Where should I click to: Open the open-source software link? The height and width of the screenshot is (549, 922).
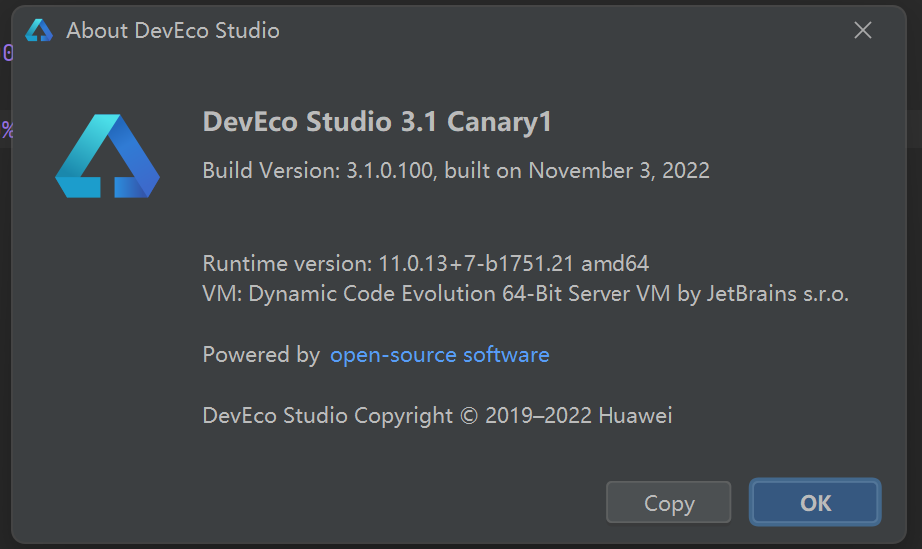(439, 355)
